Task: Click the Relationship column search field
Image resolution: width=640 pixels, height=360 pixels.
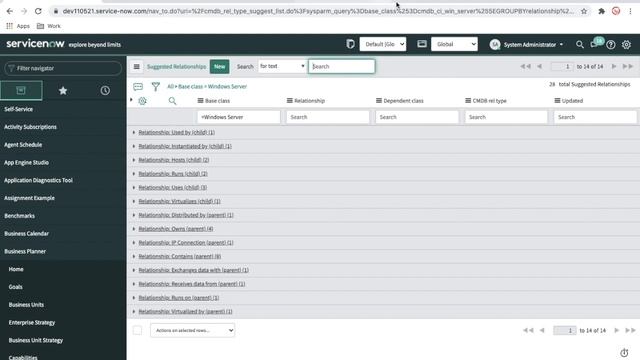Action: point(328,117)
